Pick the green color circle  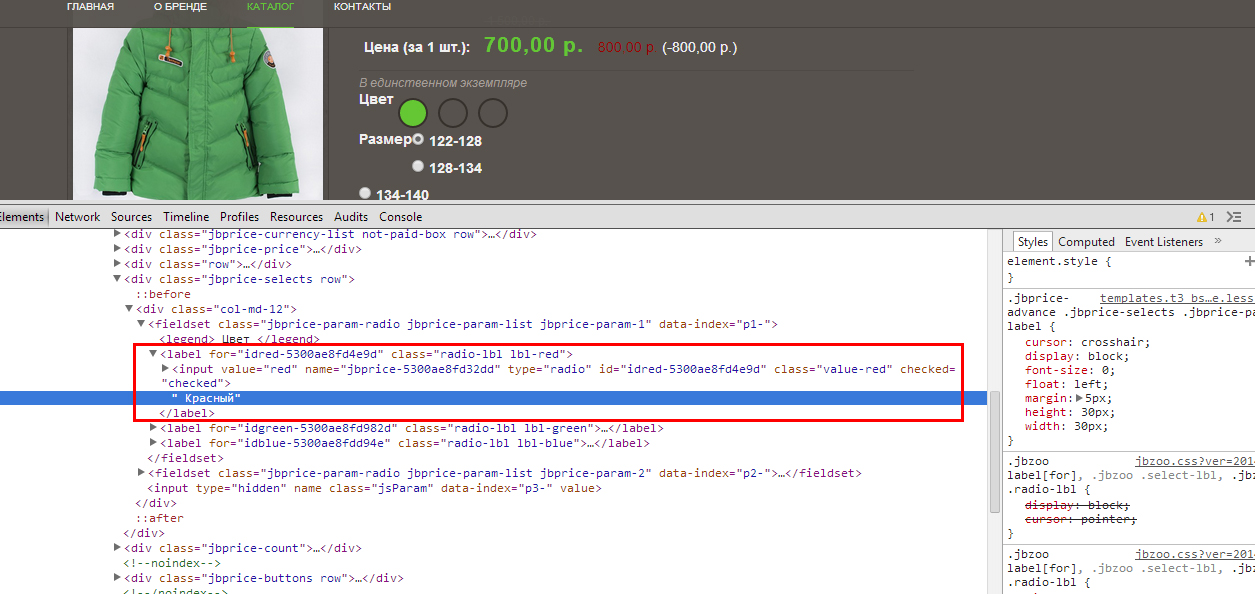point(414,113)
